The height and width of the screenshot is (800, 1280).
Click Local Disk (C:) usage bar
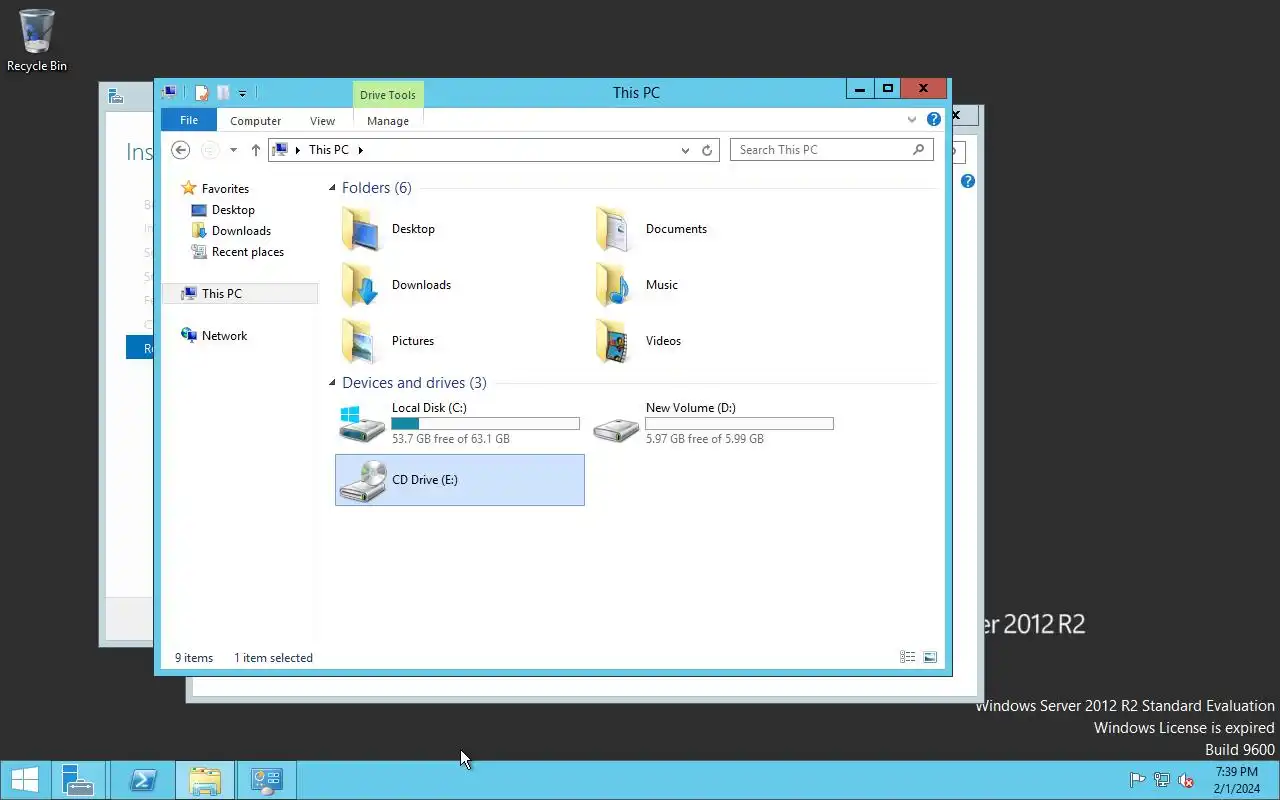(x=485, y=424)
